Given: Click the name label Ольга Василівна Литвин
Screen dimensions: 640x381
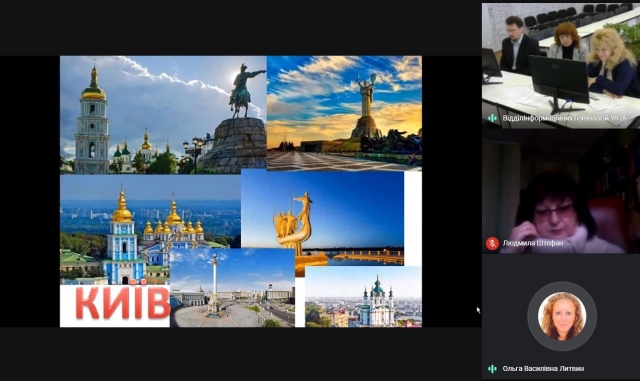Looking at the screenshot, I should point(543,369).
